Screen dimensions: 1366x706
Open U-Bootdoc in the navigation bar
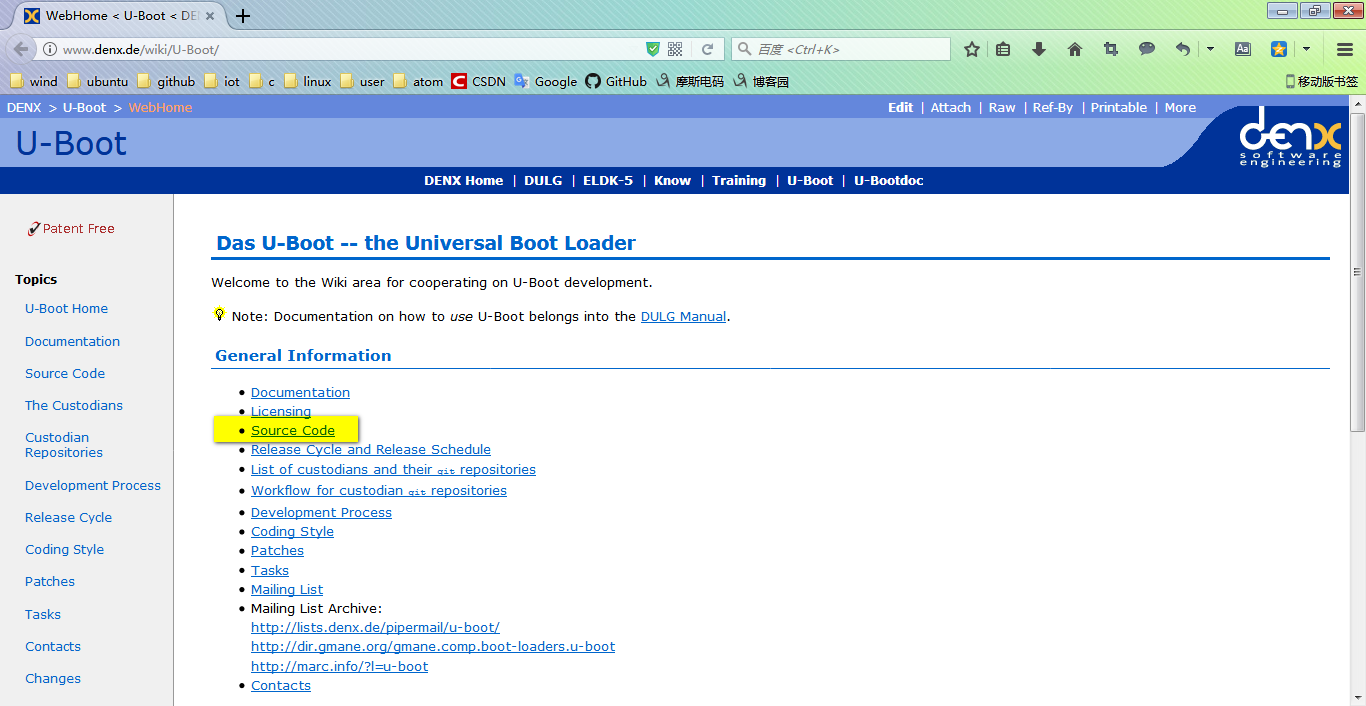tap(889, 180)
